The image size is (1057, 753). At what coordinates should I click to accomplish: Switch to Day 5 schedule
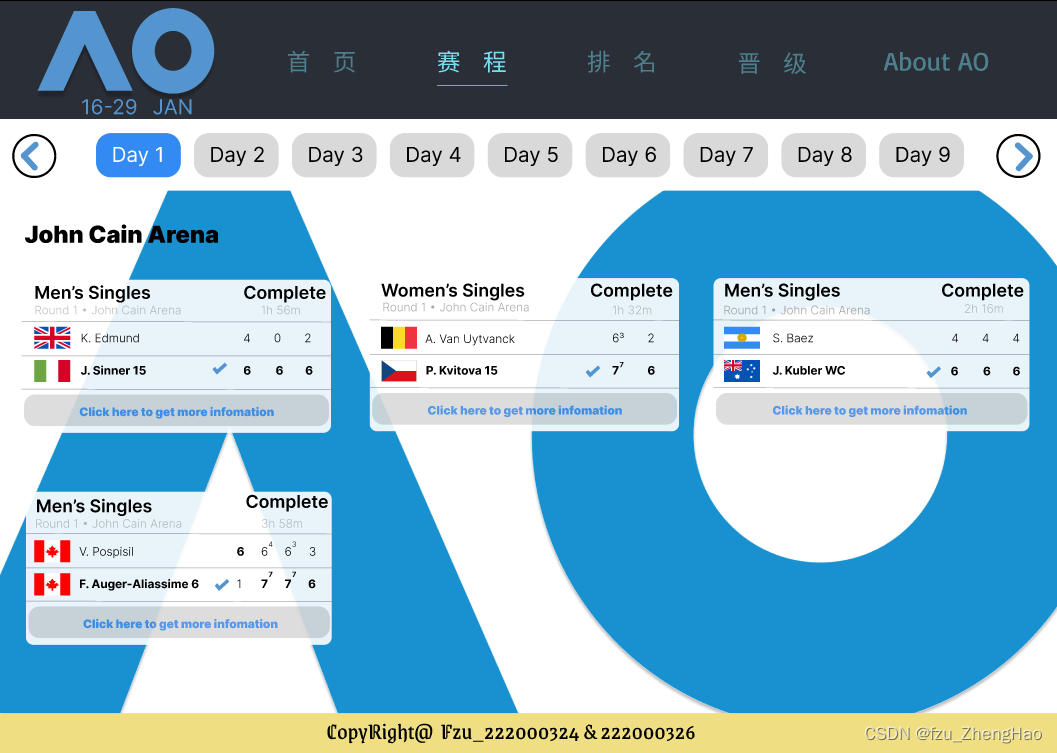point(530,155)
